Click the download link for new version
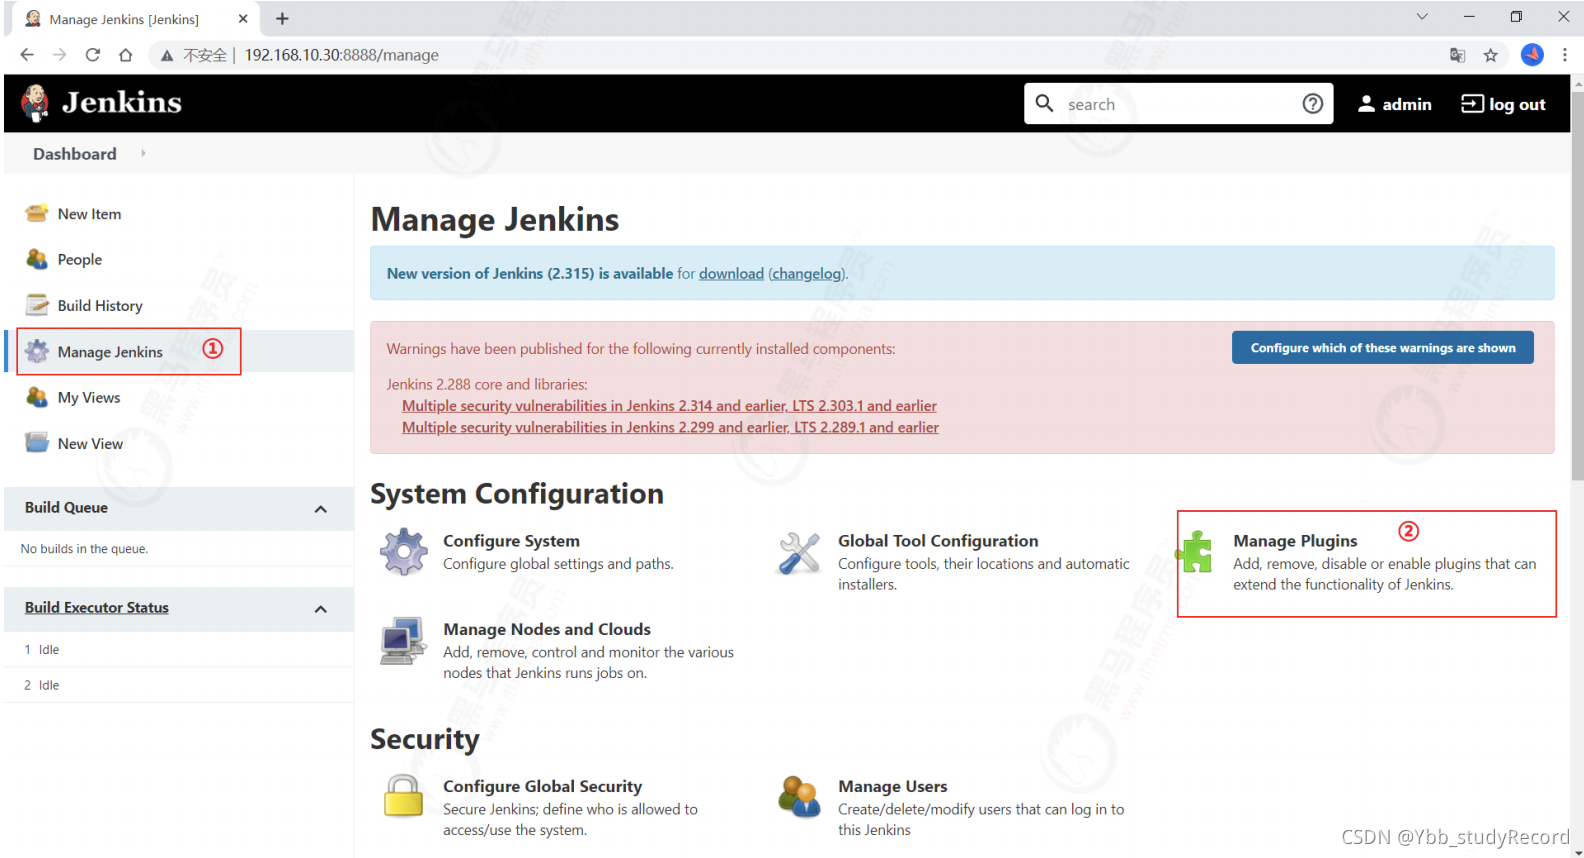This screenshot has height=858, width=1584. [x=731, y=273]
